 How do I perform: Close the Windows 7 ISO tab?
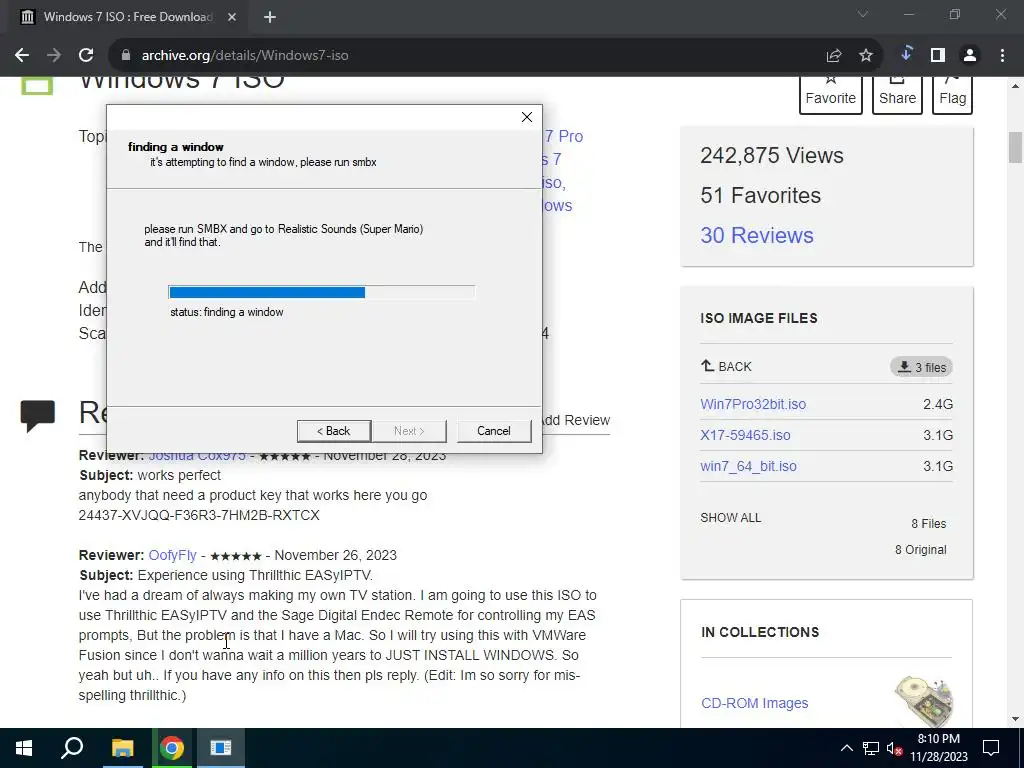click(x=232, y=17)
